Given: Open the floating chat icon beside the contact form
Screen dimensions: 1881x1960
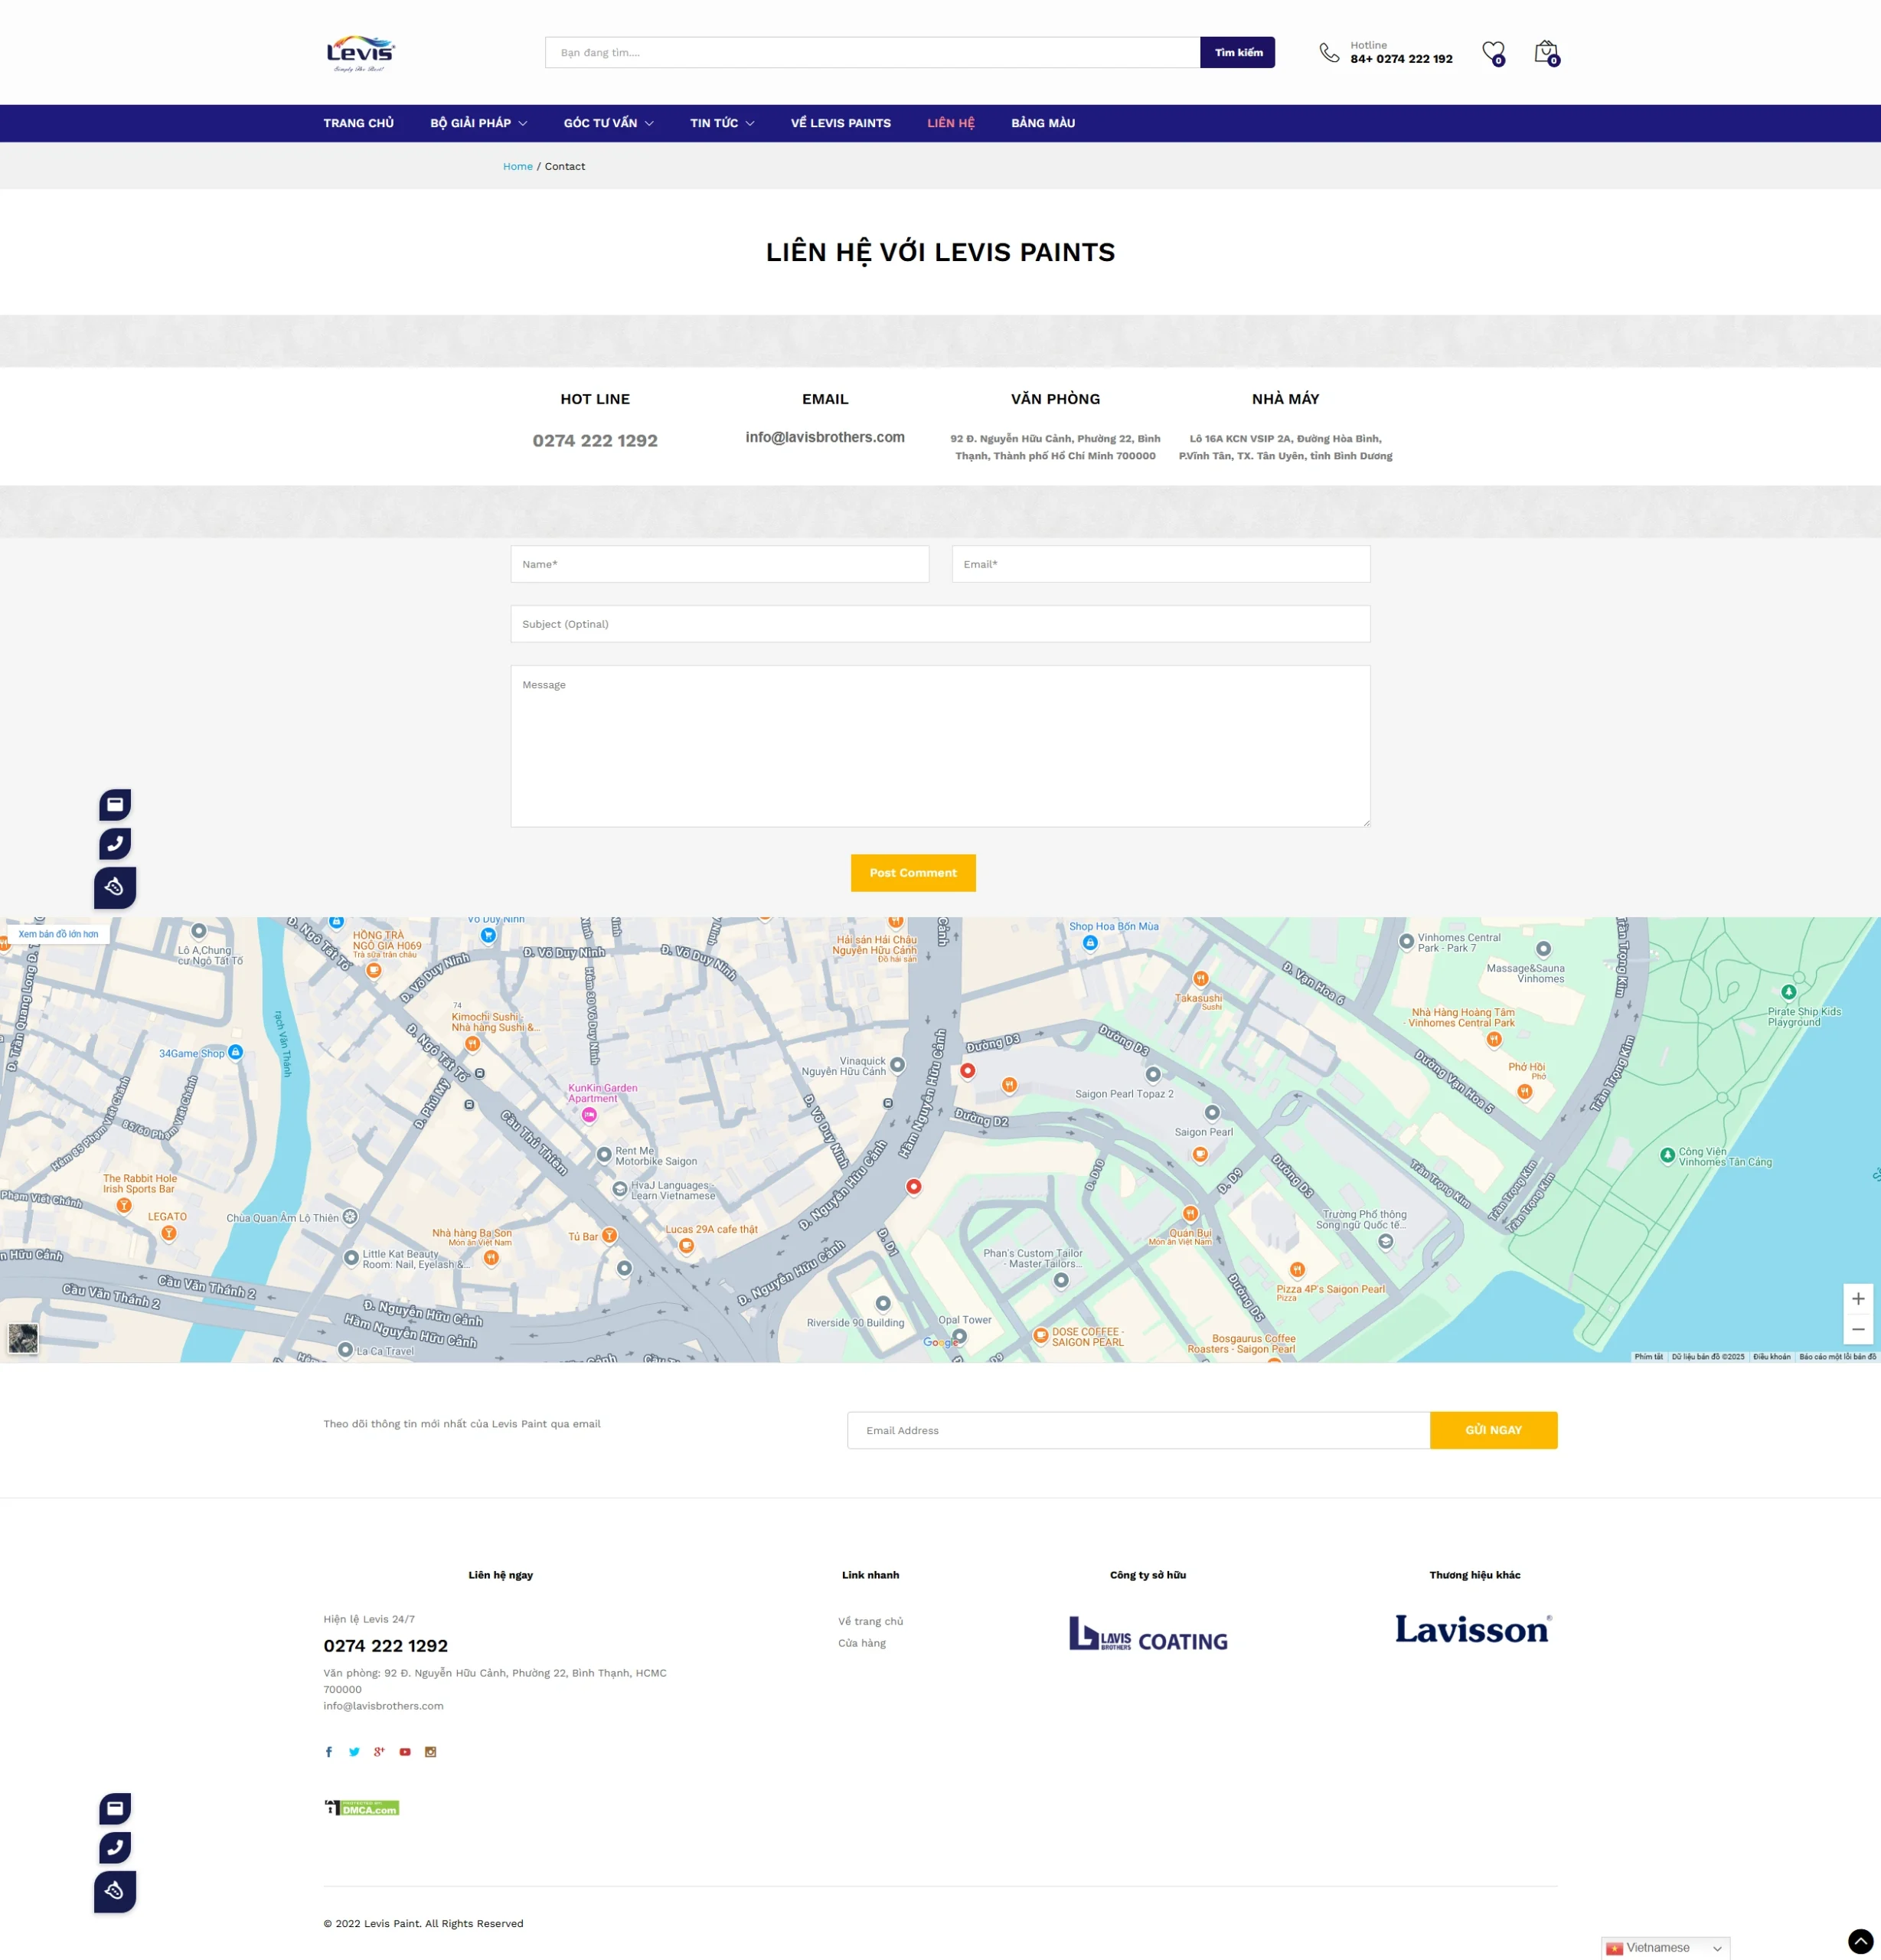Looking at the screenshot, I should point(115,887).
